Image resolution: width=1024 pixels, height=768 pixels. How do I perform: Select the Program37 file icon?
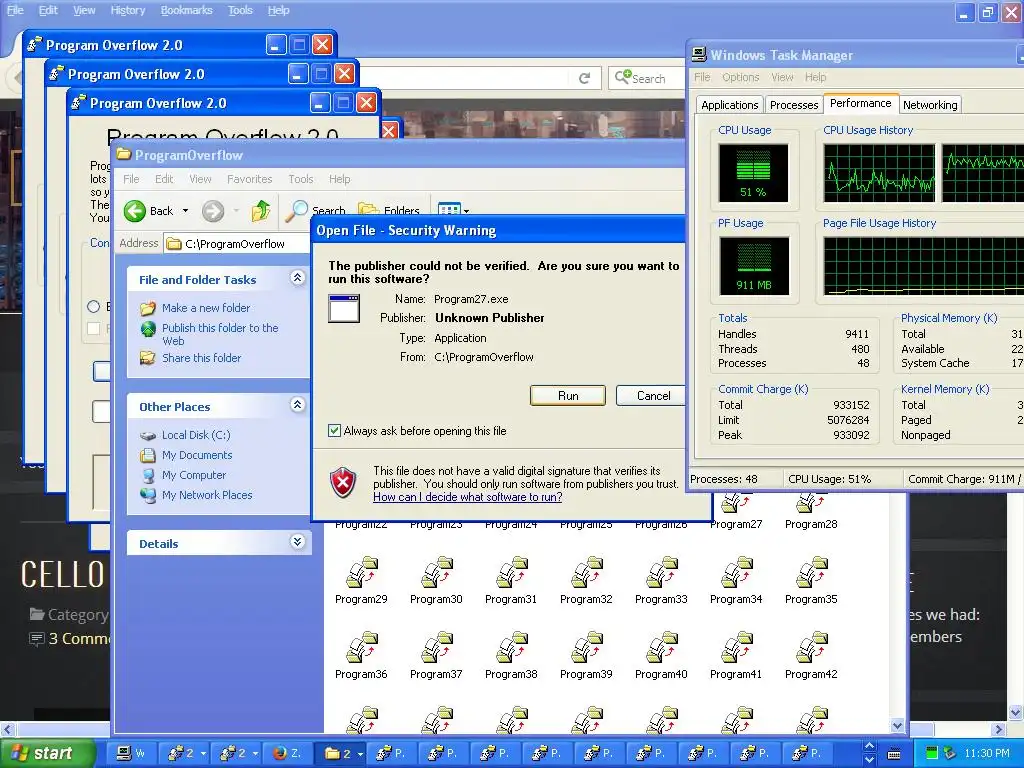pyautogui.click(x=436, y=648)
